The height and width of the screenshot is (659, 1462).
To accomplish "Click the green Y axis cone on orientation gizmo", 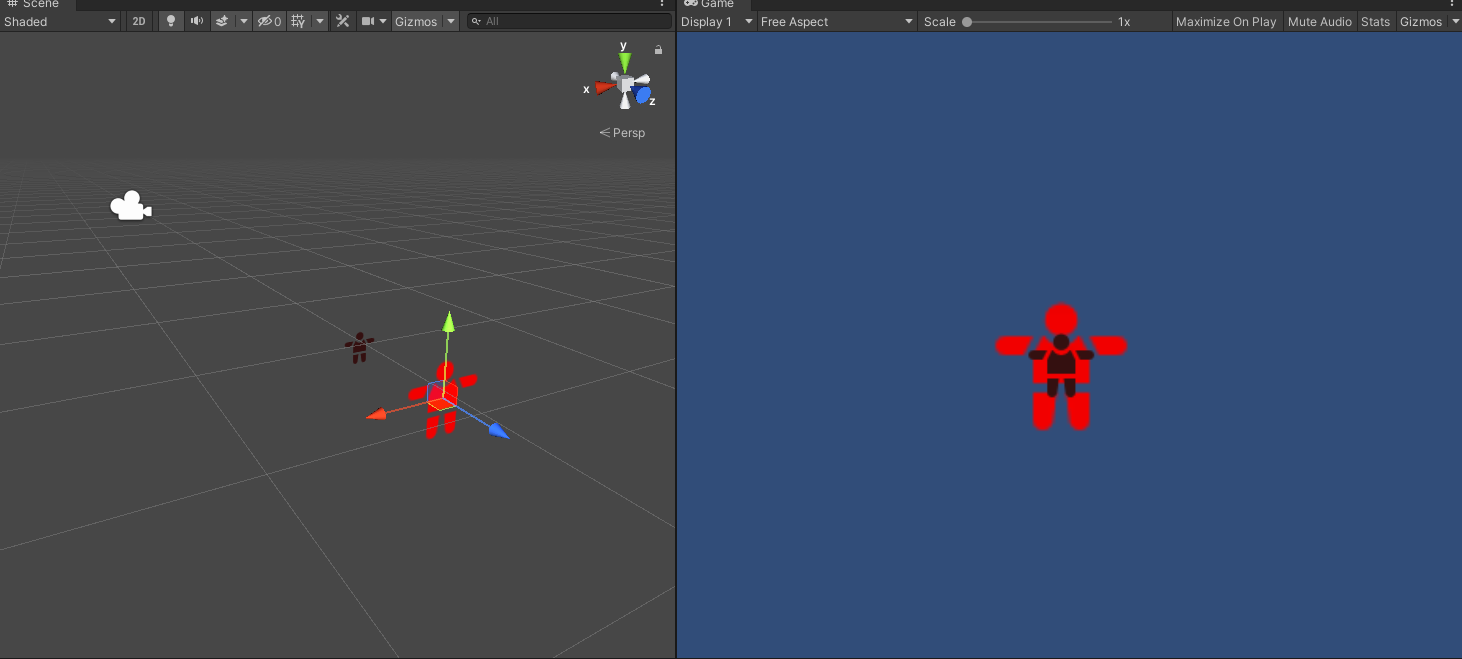I will [625, 62].
